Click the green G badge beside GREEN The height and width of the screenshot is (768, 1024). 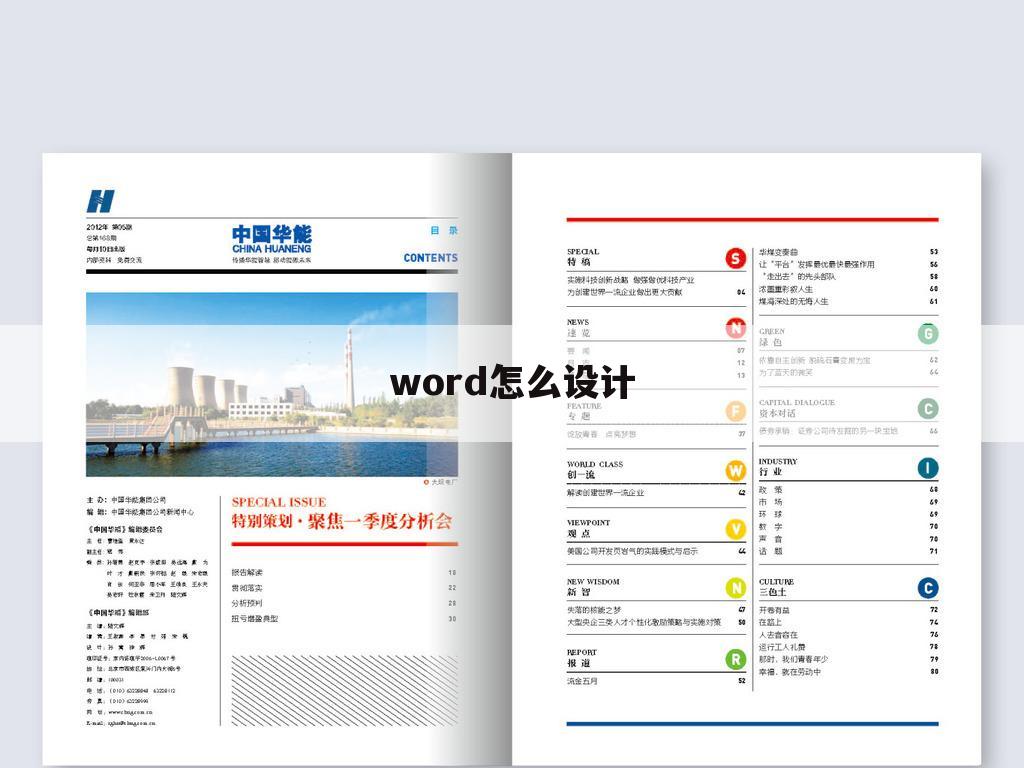click(x=928, y=334)
